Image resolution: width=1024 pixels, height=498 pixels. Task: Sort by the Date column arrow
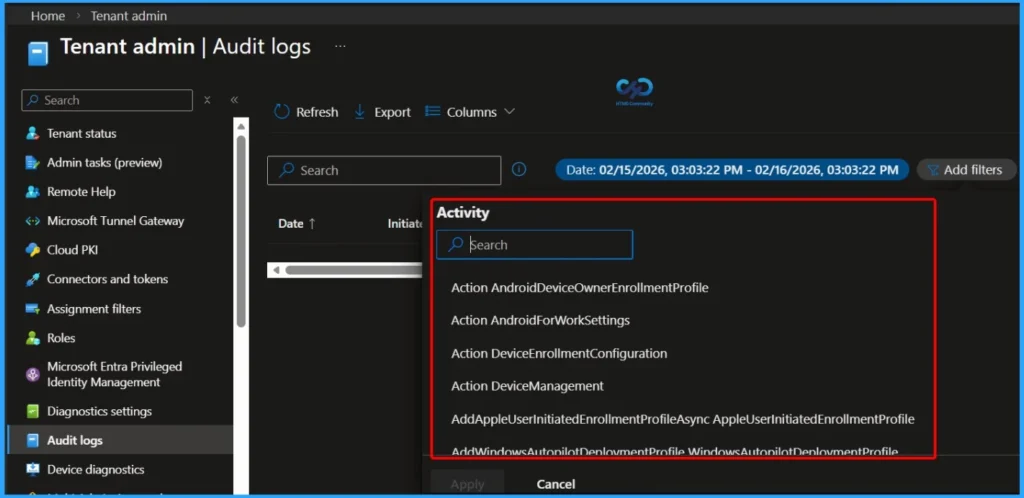click(312, 223)
